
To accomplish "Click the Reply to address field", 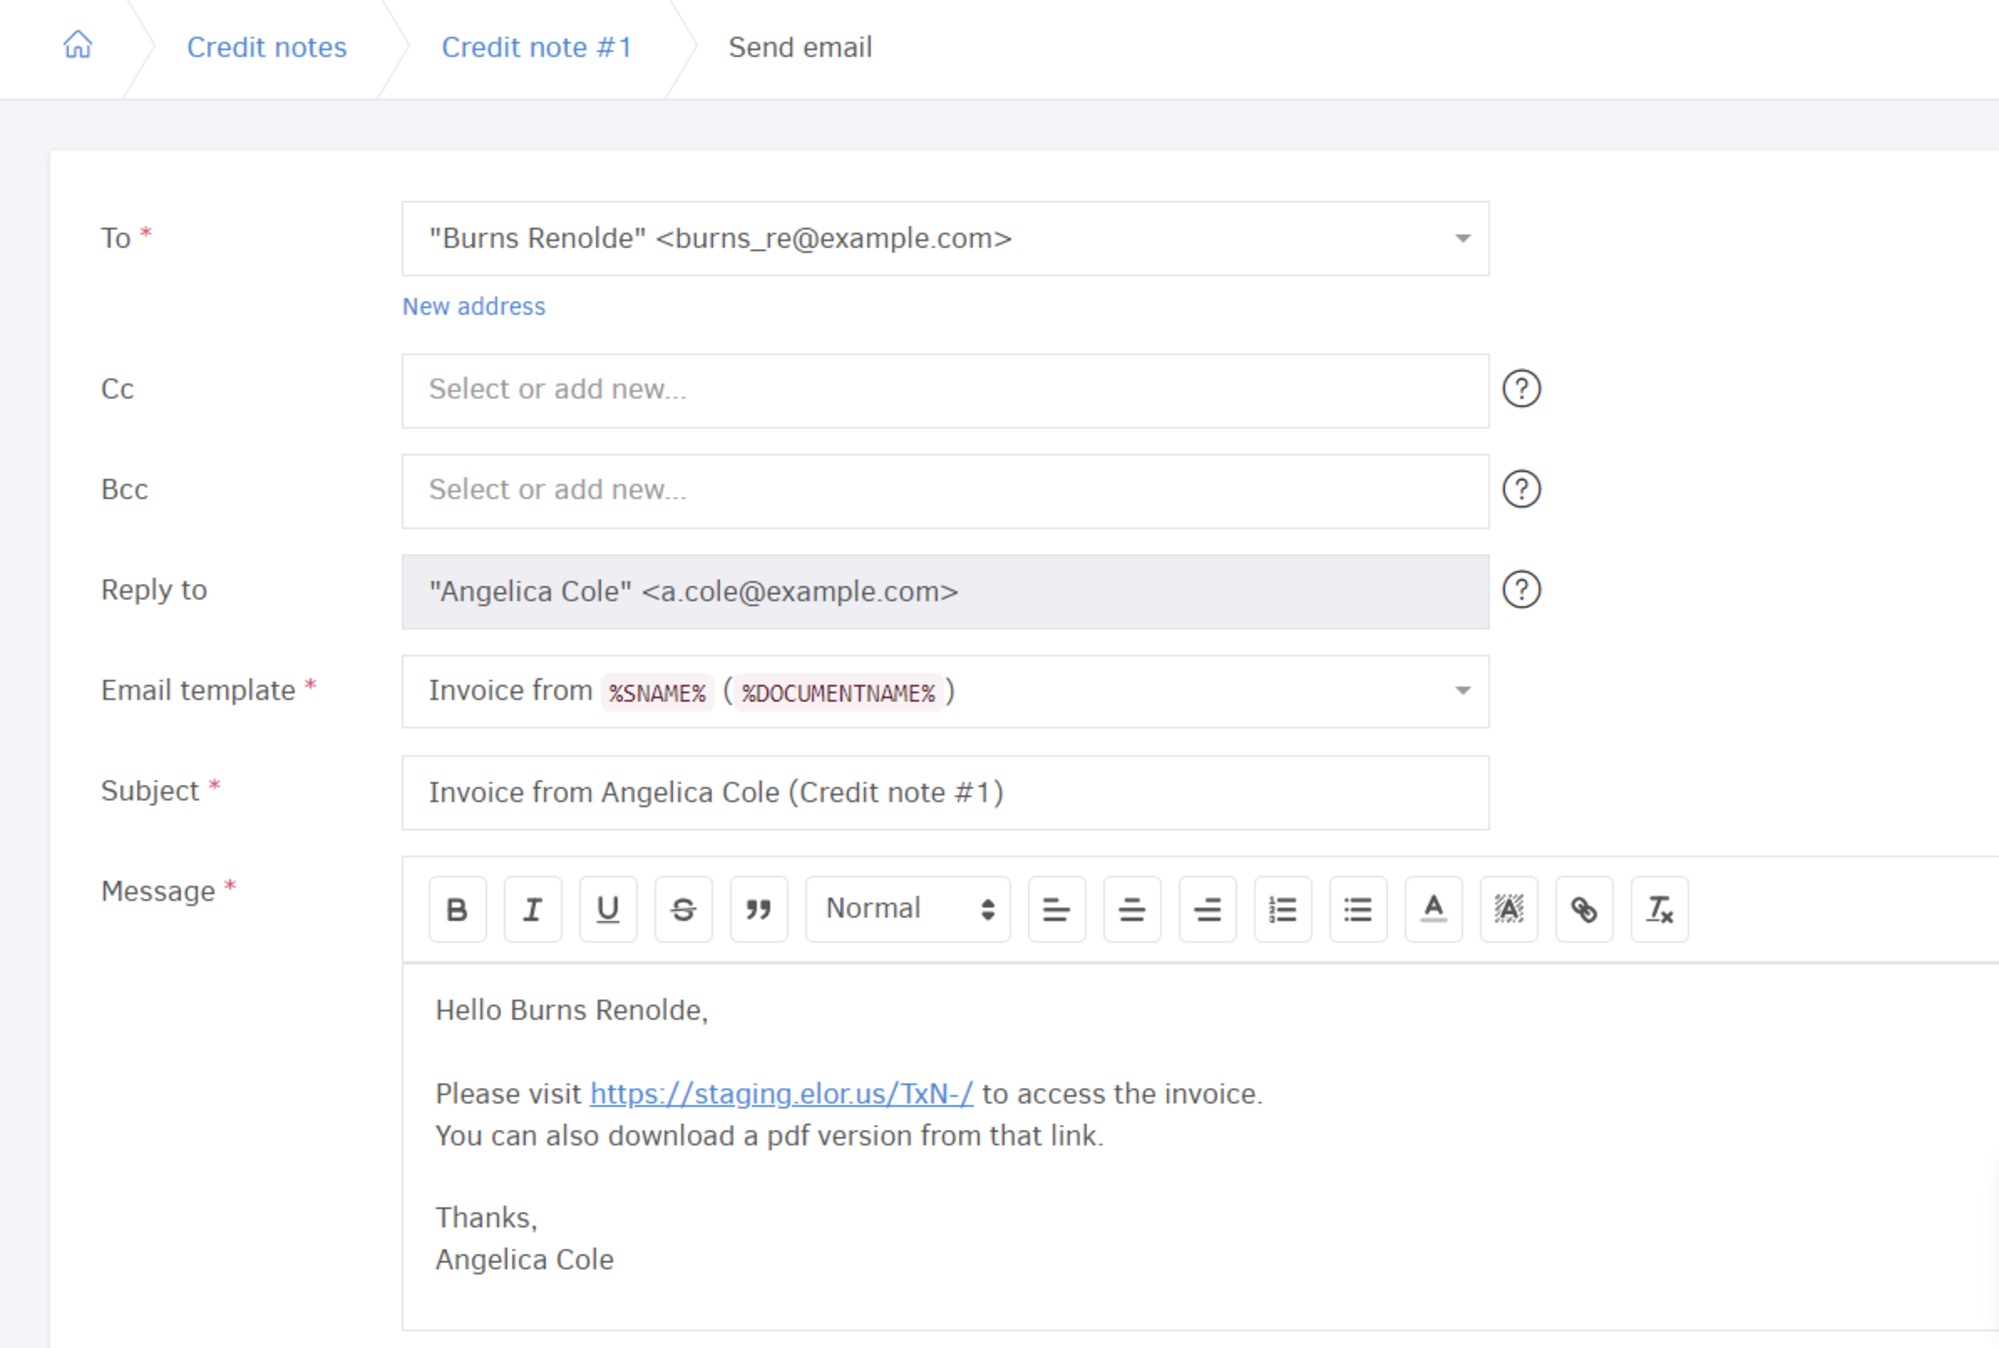I will point(945,592).
